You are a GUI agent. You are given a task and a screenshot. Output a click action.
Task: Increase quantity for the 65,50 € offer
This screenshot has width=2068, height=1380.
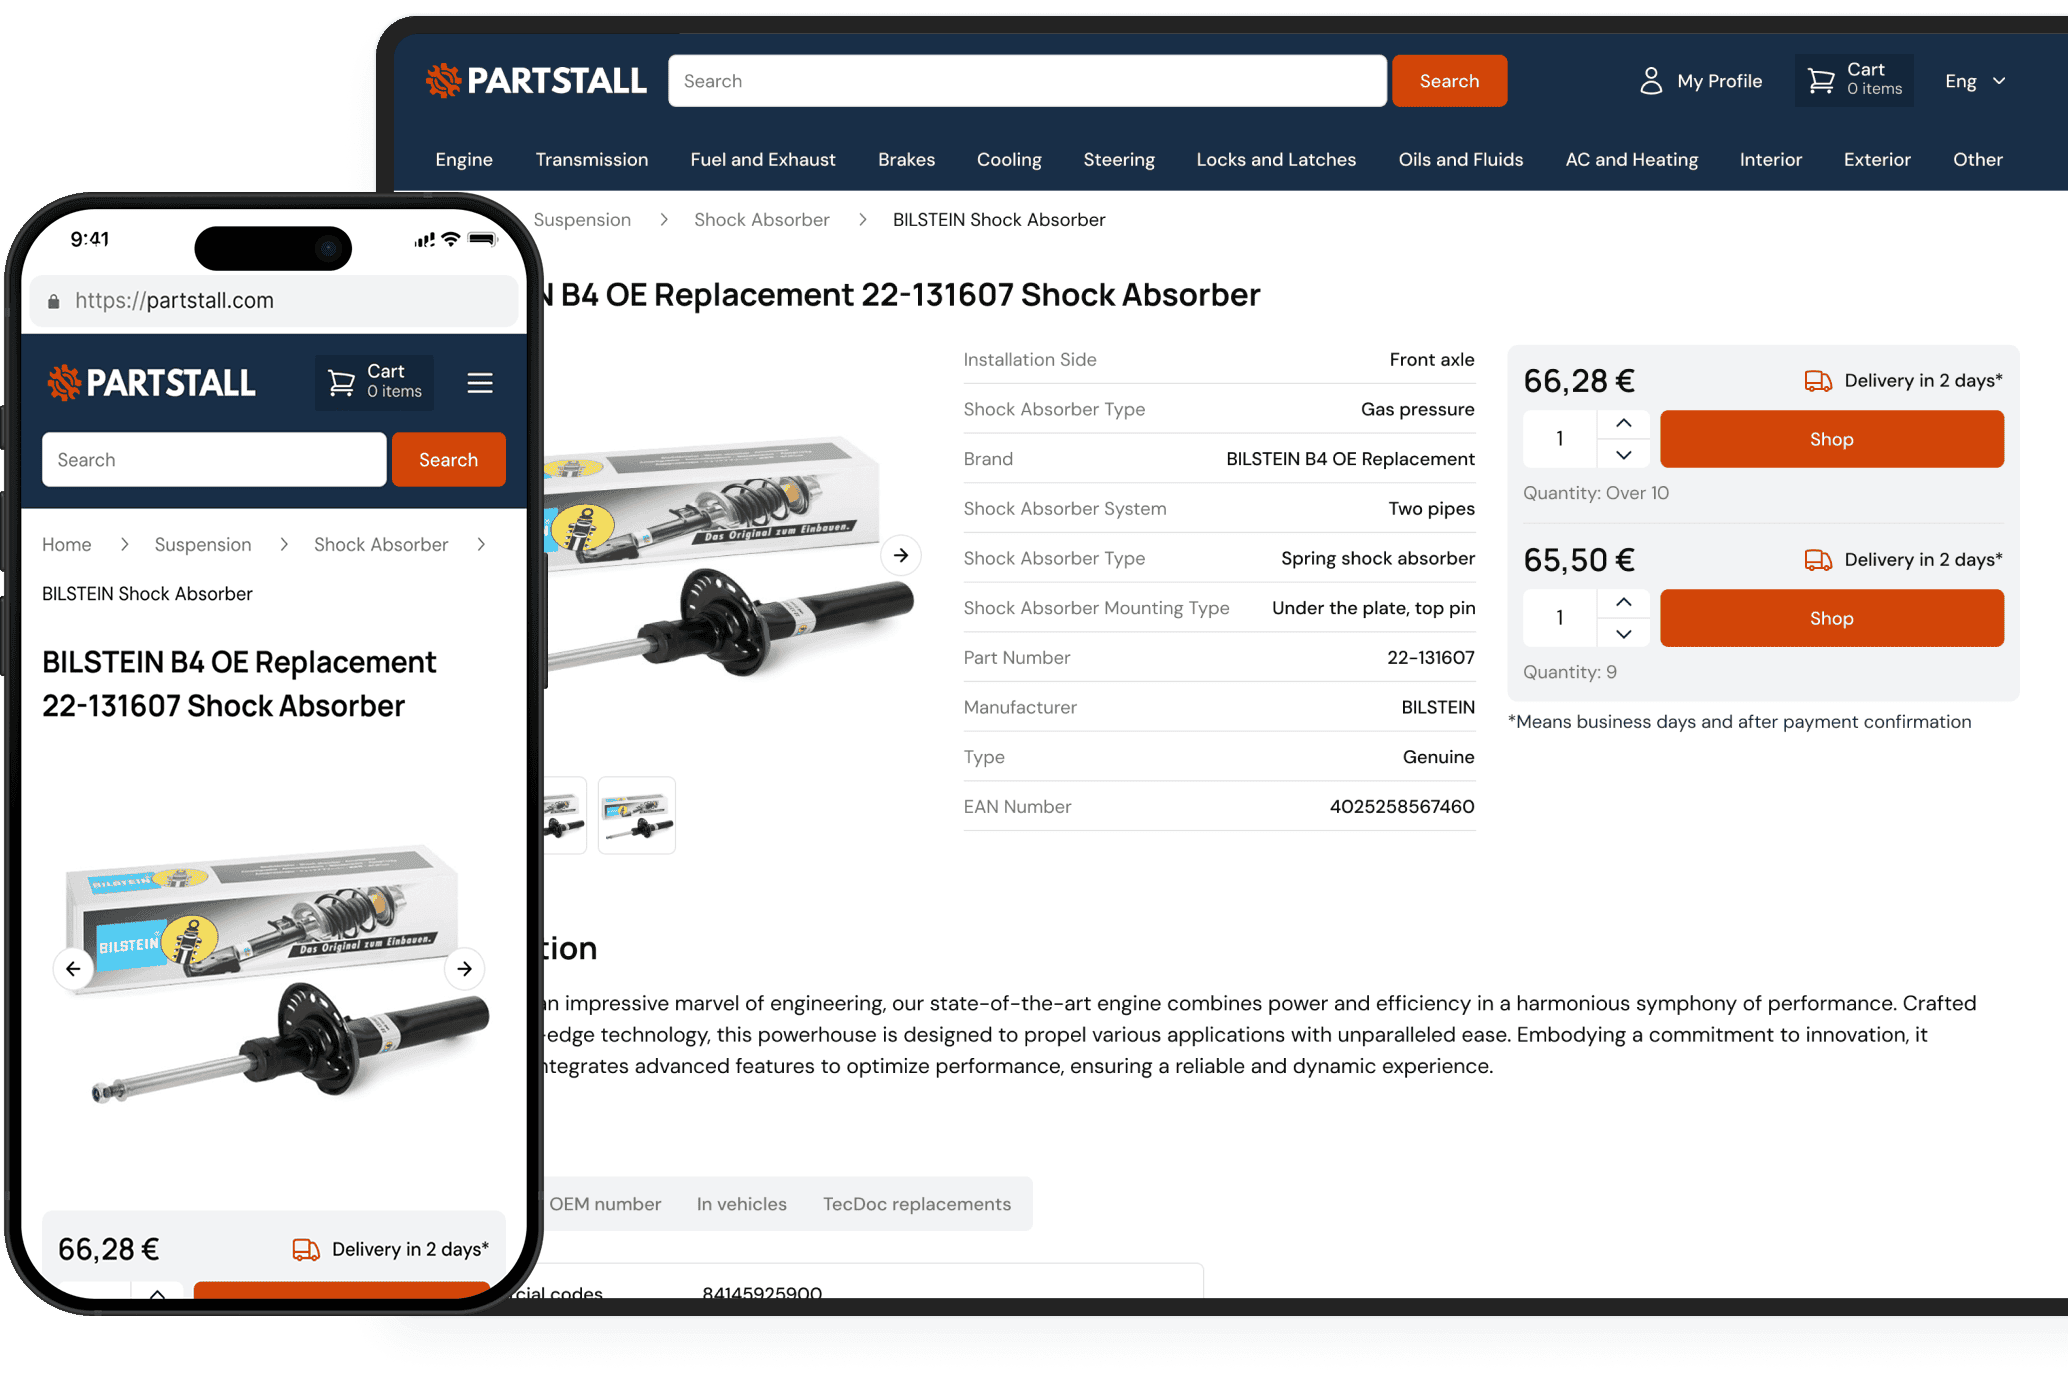tap(1623, 603)
